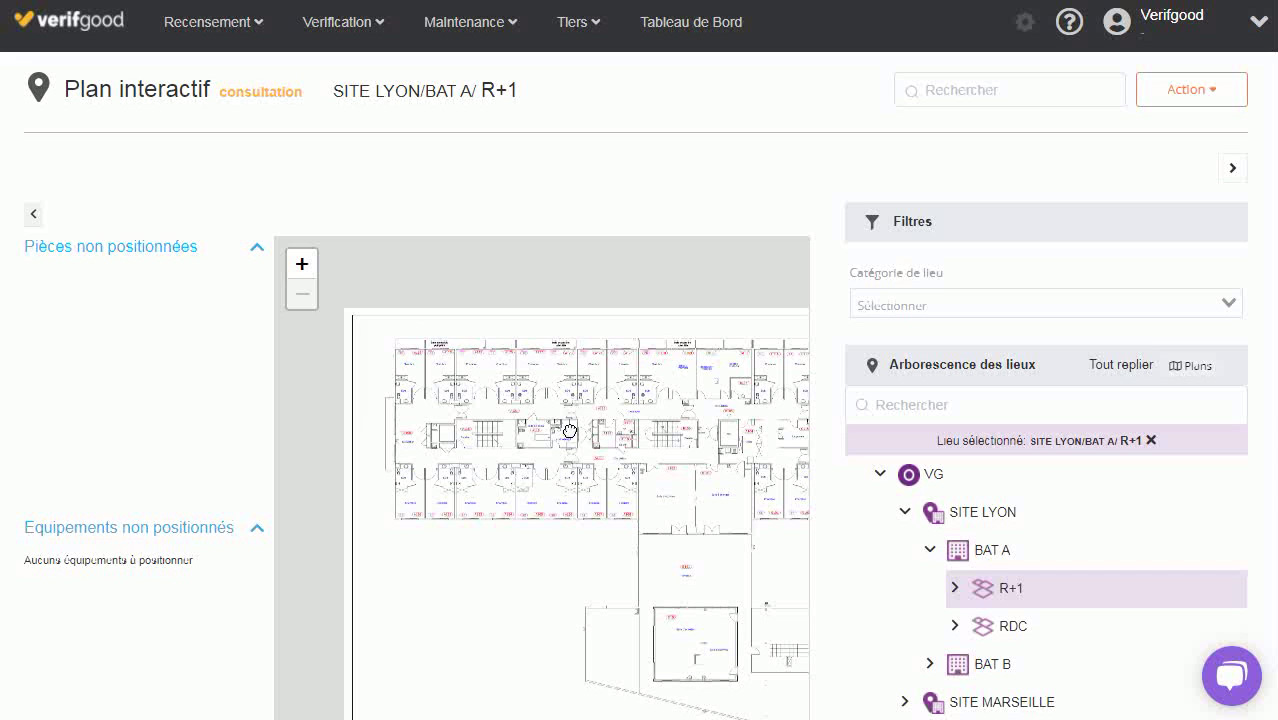The height and width of the screenshot is (720, 1278).
Task: Expand the RDC floor node
Action: coord(955,626)
